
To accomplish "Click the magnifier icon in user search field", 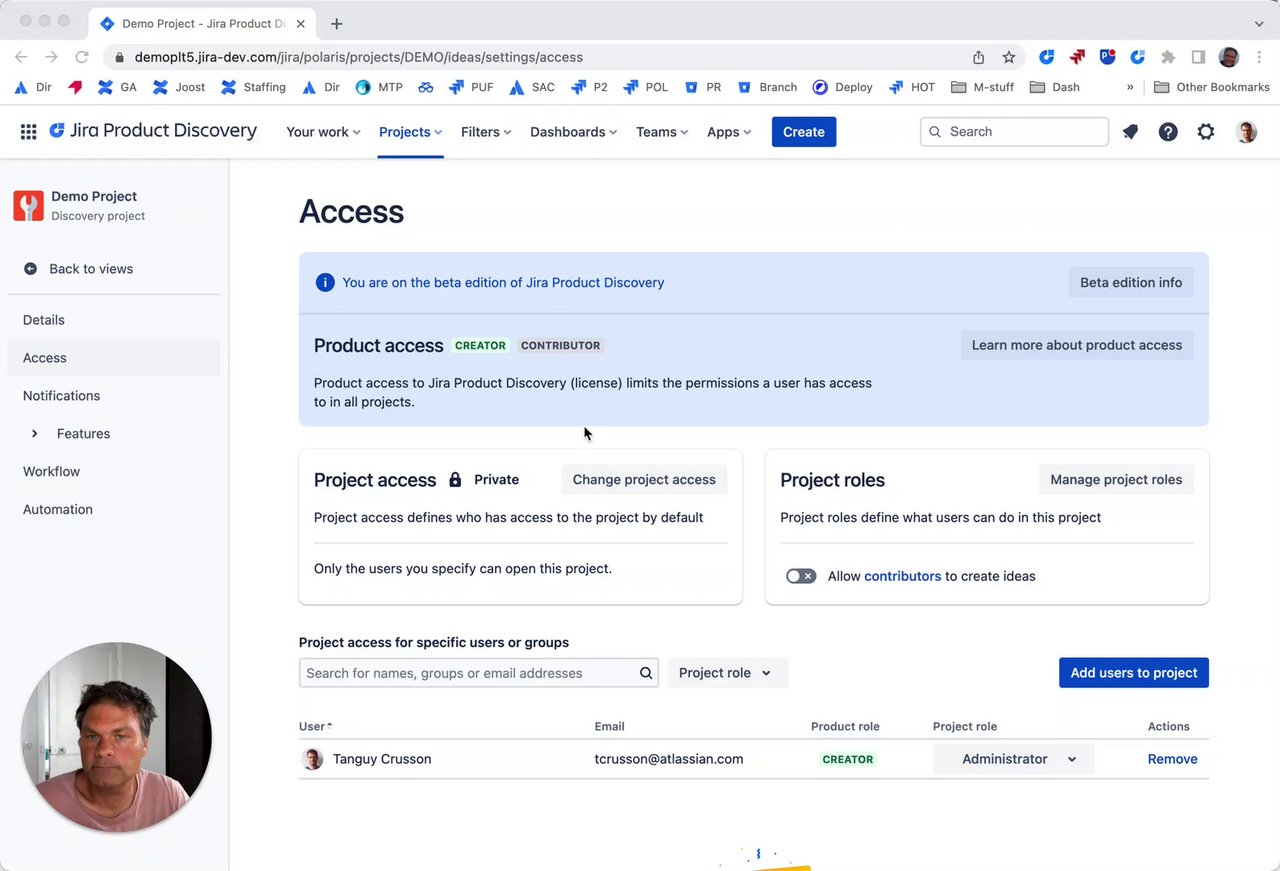I will click(x=646, y=673).
